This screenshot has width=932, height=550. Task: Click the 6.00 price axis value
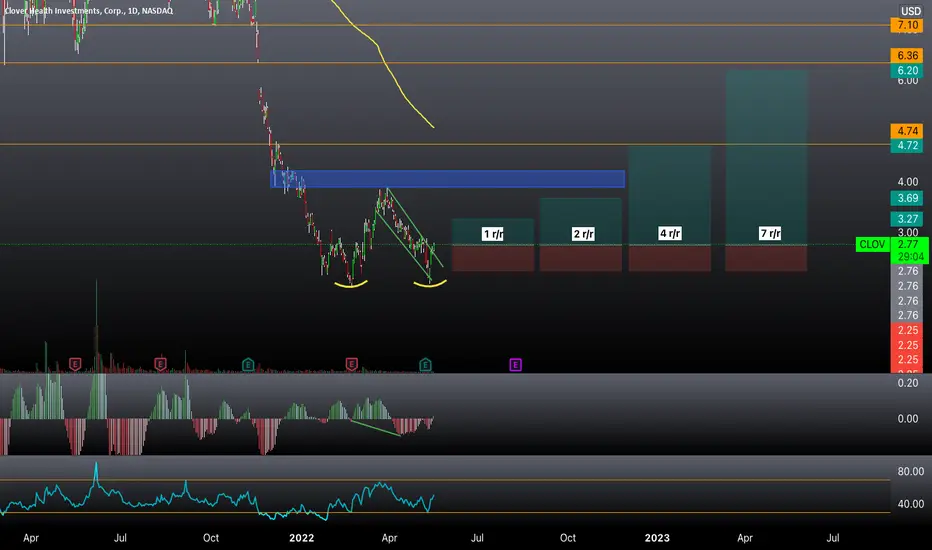[908, 81]
